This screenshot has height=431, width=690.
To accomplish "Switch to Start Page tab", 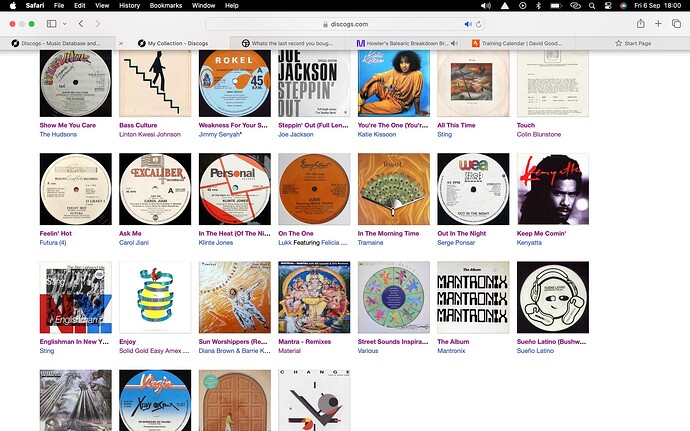I will point(633,43).
